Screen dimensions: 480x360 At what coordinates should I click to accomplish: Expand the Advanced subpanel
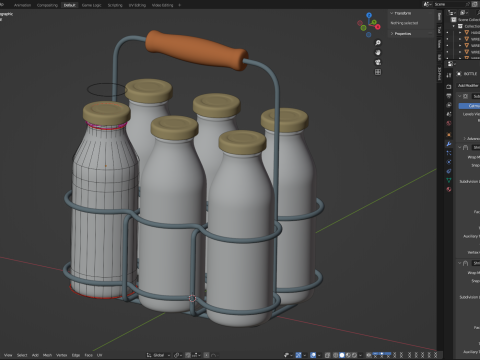pos(464,138)
